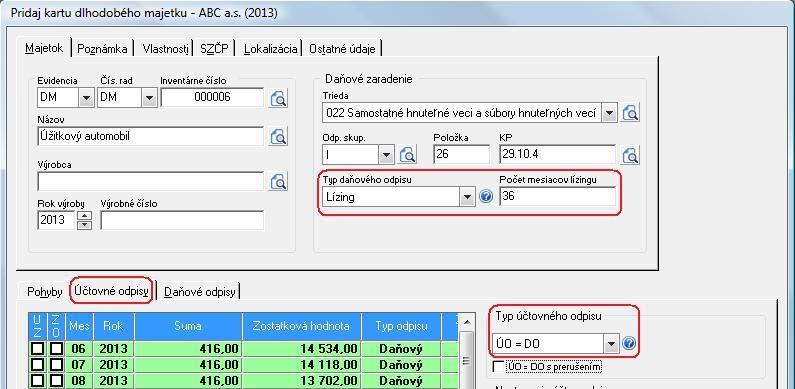The height and width of the screenshot is (389, 795).
Task: Check the UZ box in row 08 2013
Action: pyautogui.click(x=38, y=381)
